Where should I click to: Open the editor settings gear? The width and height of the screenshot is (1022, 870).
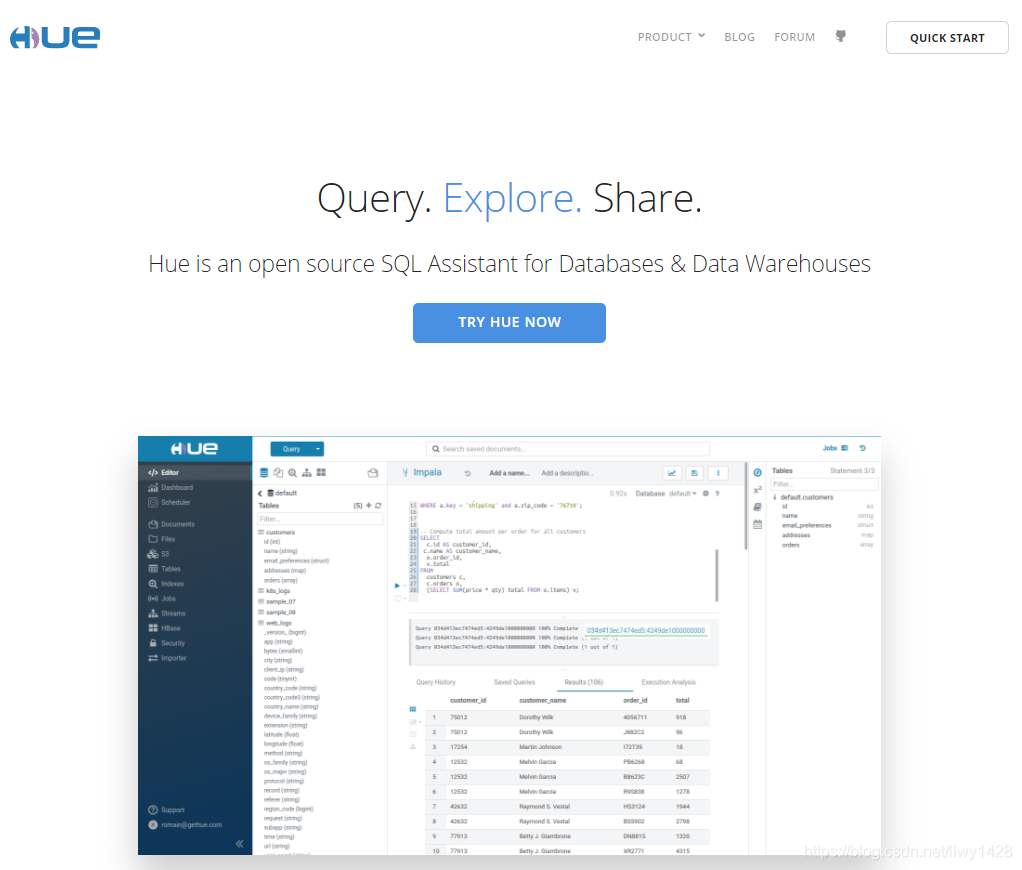coord(706,494)
